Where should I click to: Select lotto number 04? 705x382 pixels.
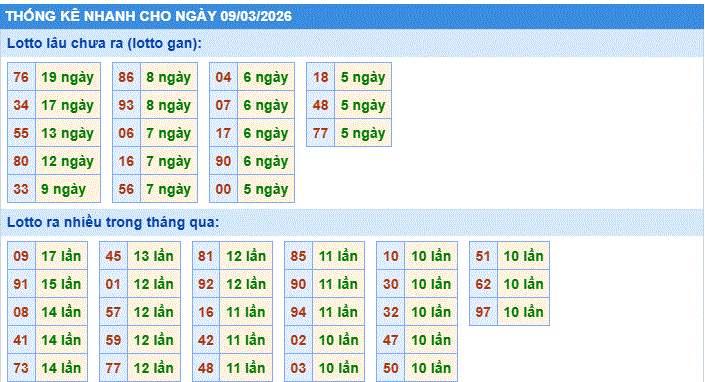pyautogui.click(x=223, y=77)
